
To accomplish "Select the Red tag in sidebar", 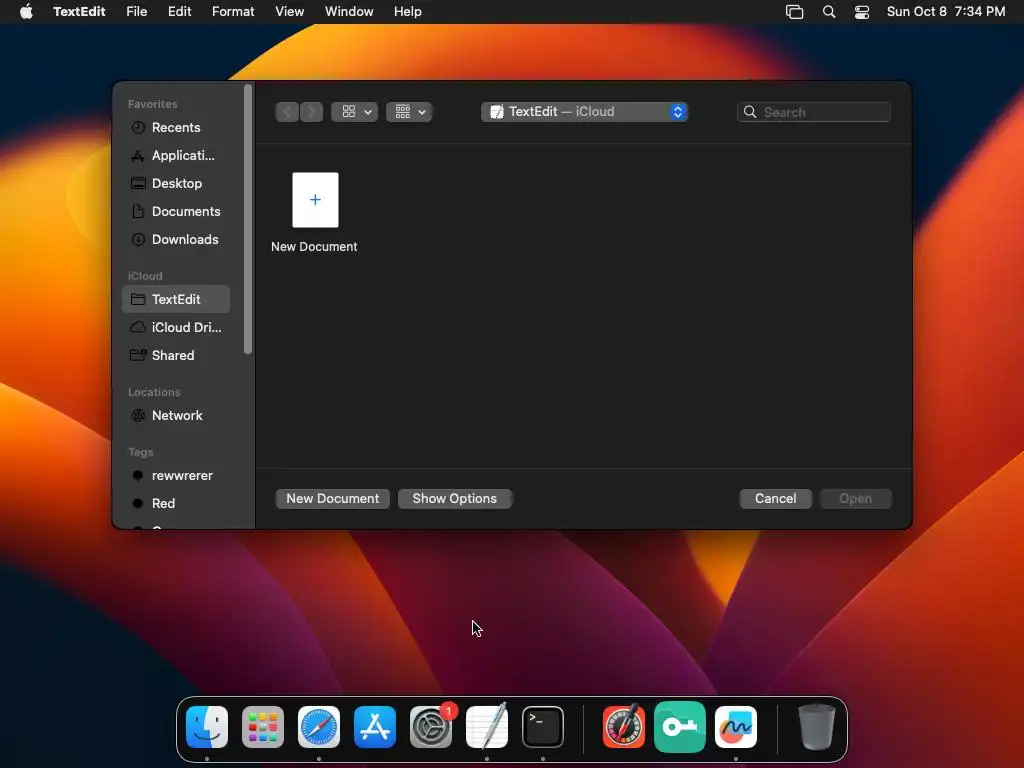I will 176,504.
